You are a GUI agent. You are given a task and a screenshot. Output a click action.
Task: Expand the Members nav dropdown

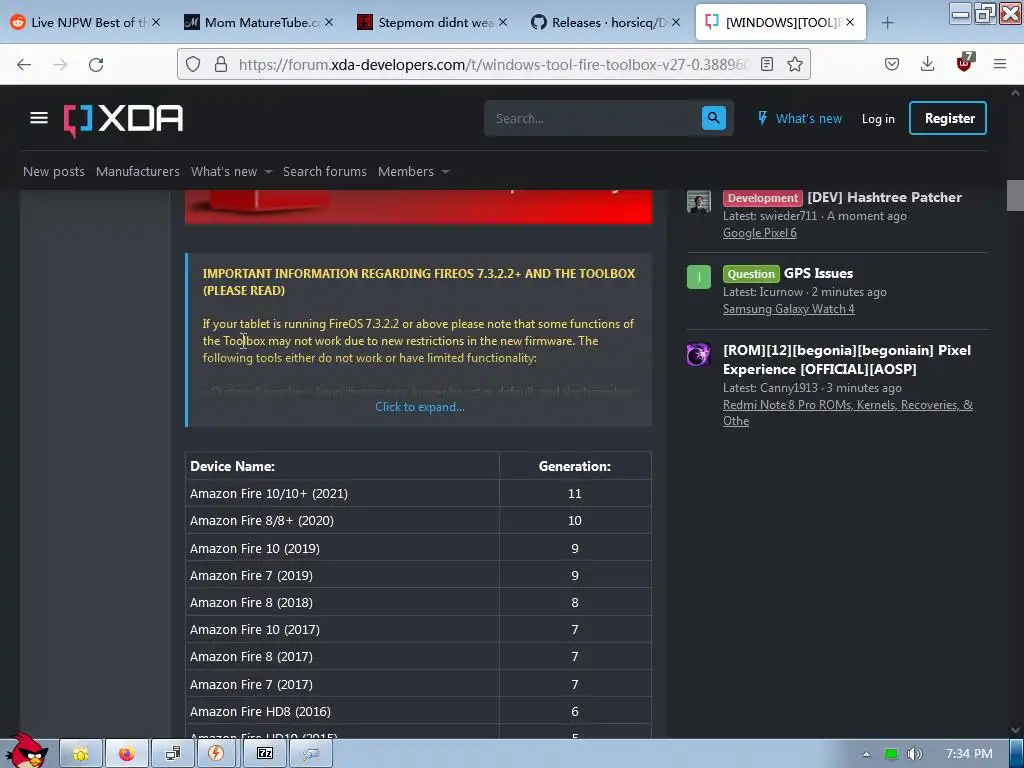(x=445, y=172)
